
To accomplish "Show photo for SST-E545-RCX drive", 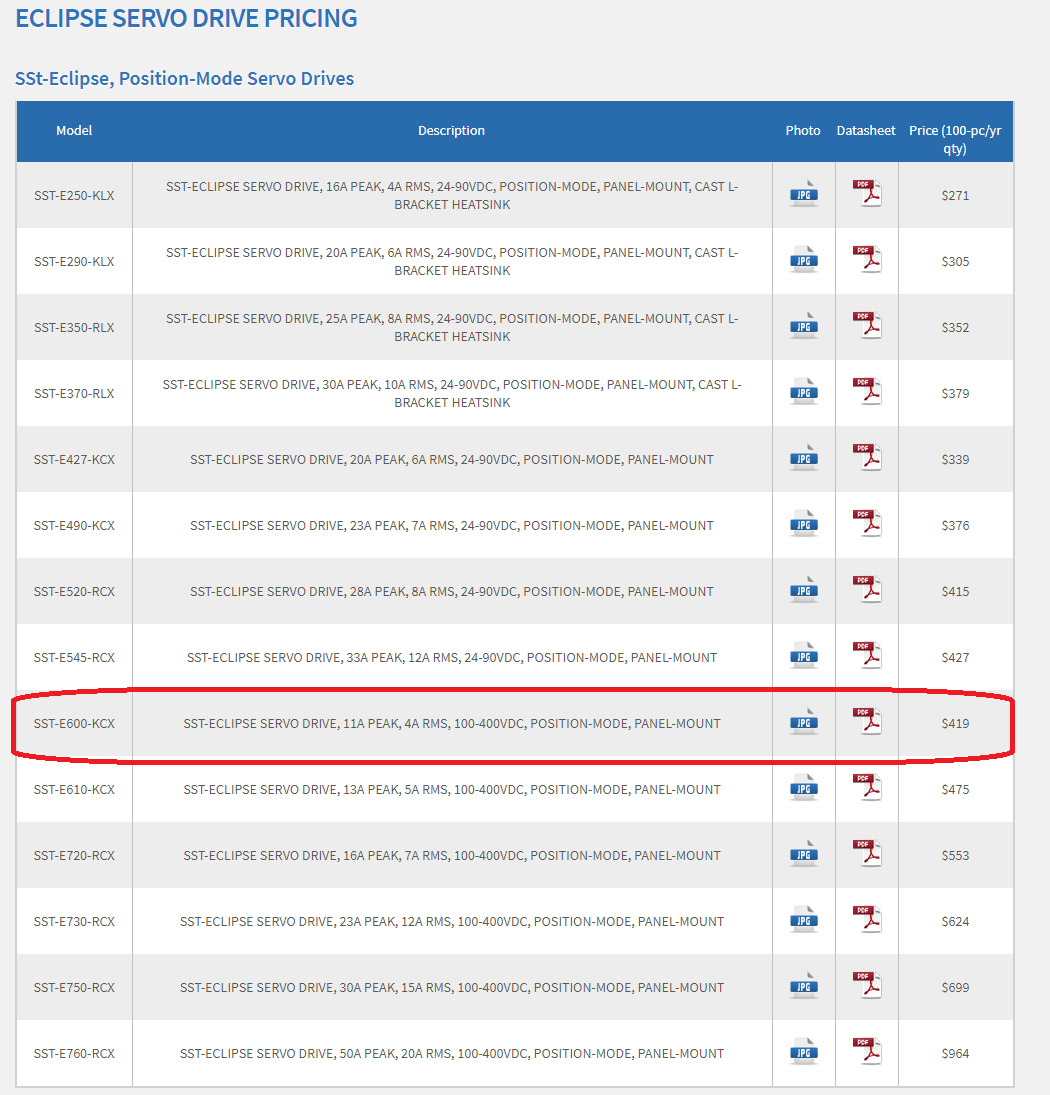I will coord(804,655).
